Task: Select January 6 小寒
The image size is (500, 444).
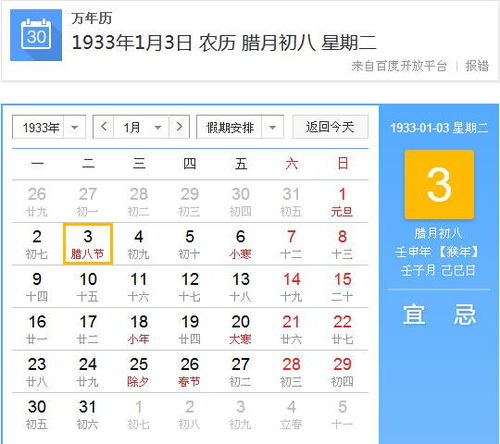Action: (240, 244)
